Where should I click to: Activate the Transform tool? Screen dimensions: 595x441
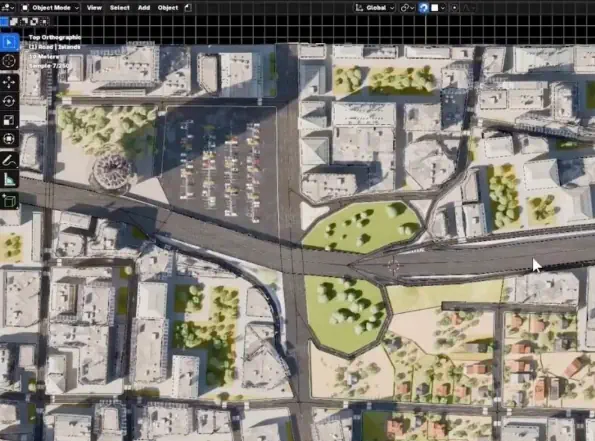click(x=9, y=139)
